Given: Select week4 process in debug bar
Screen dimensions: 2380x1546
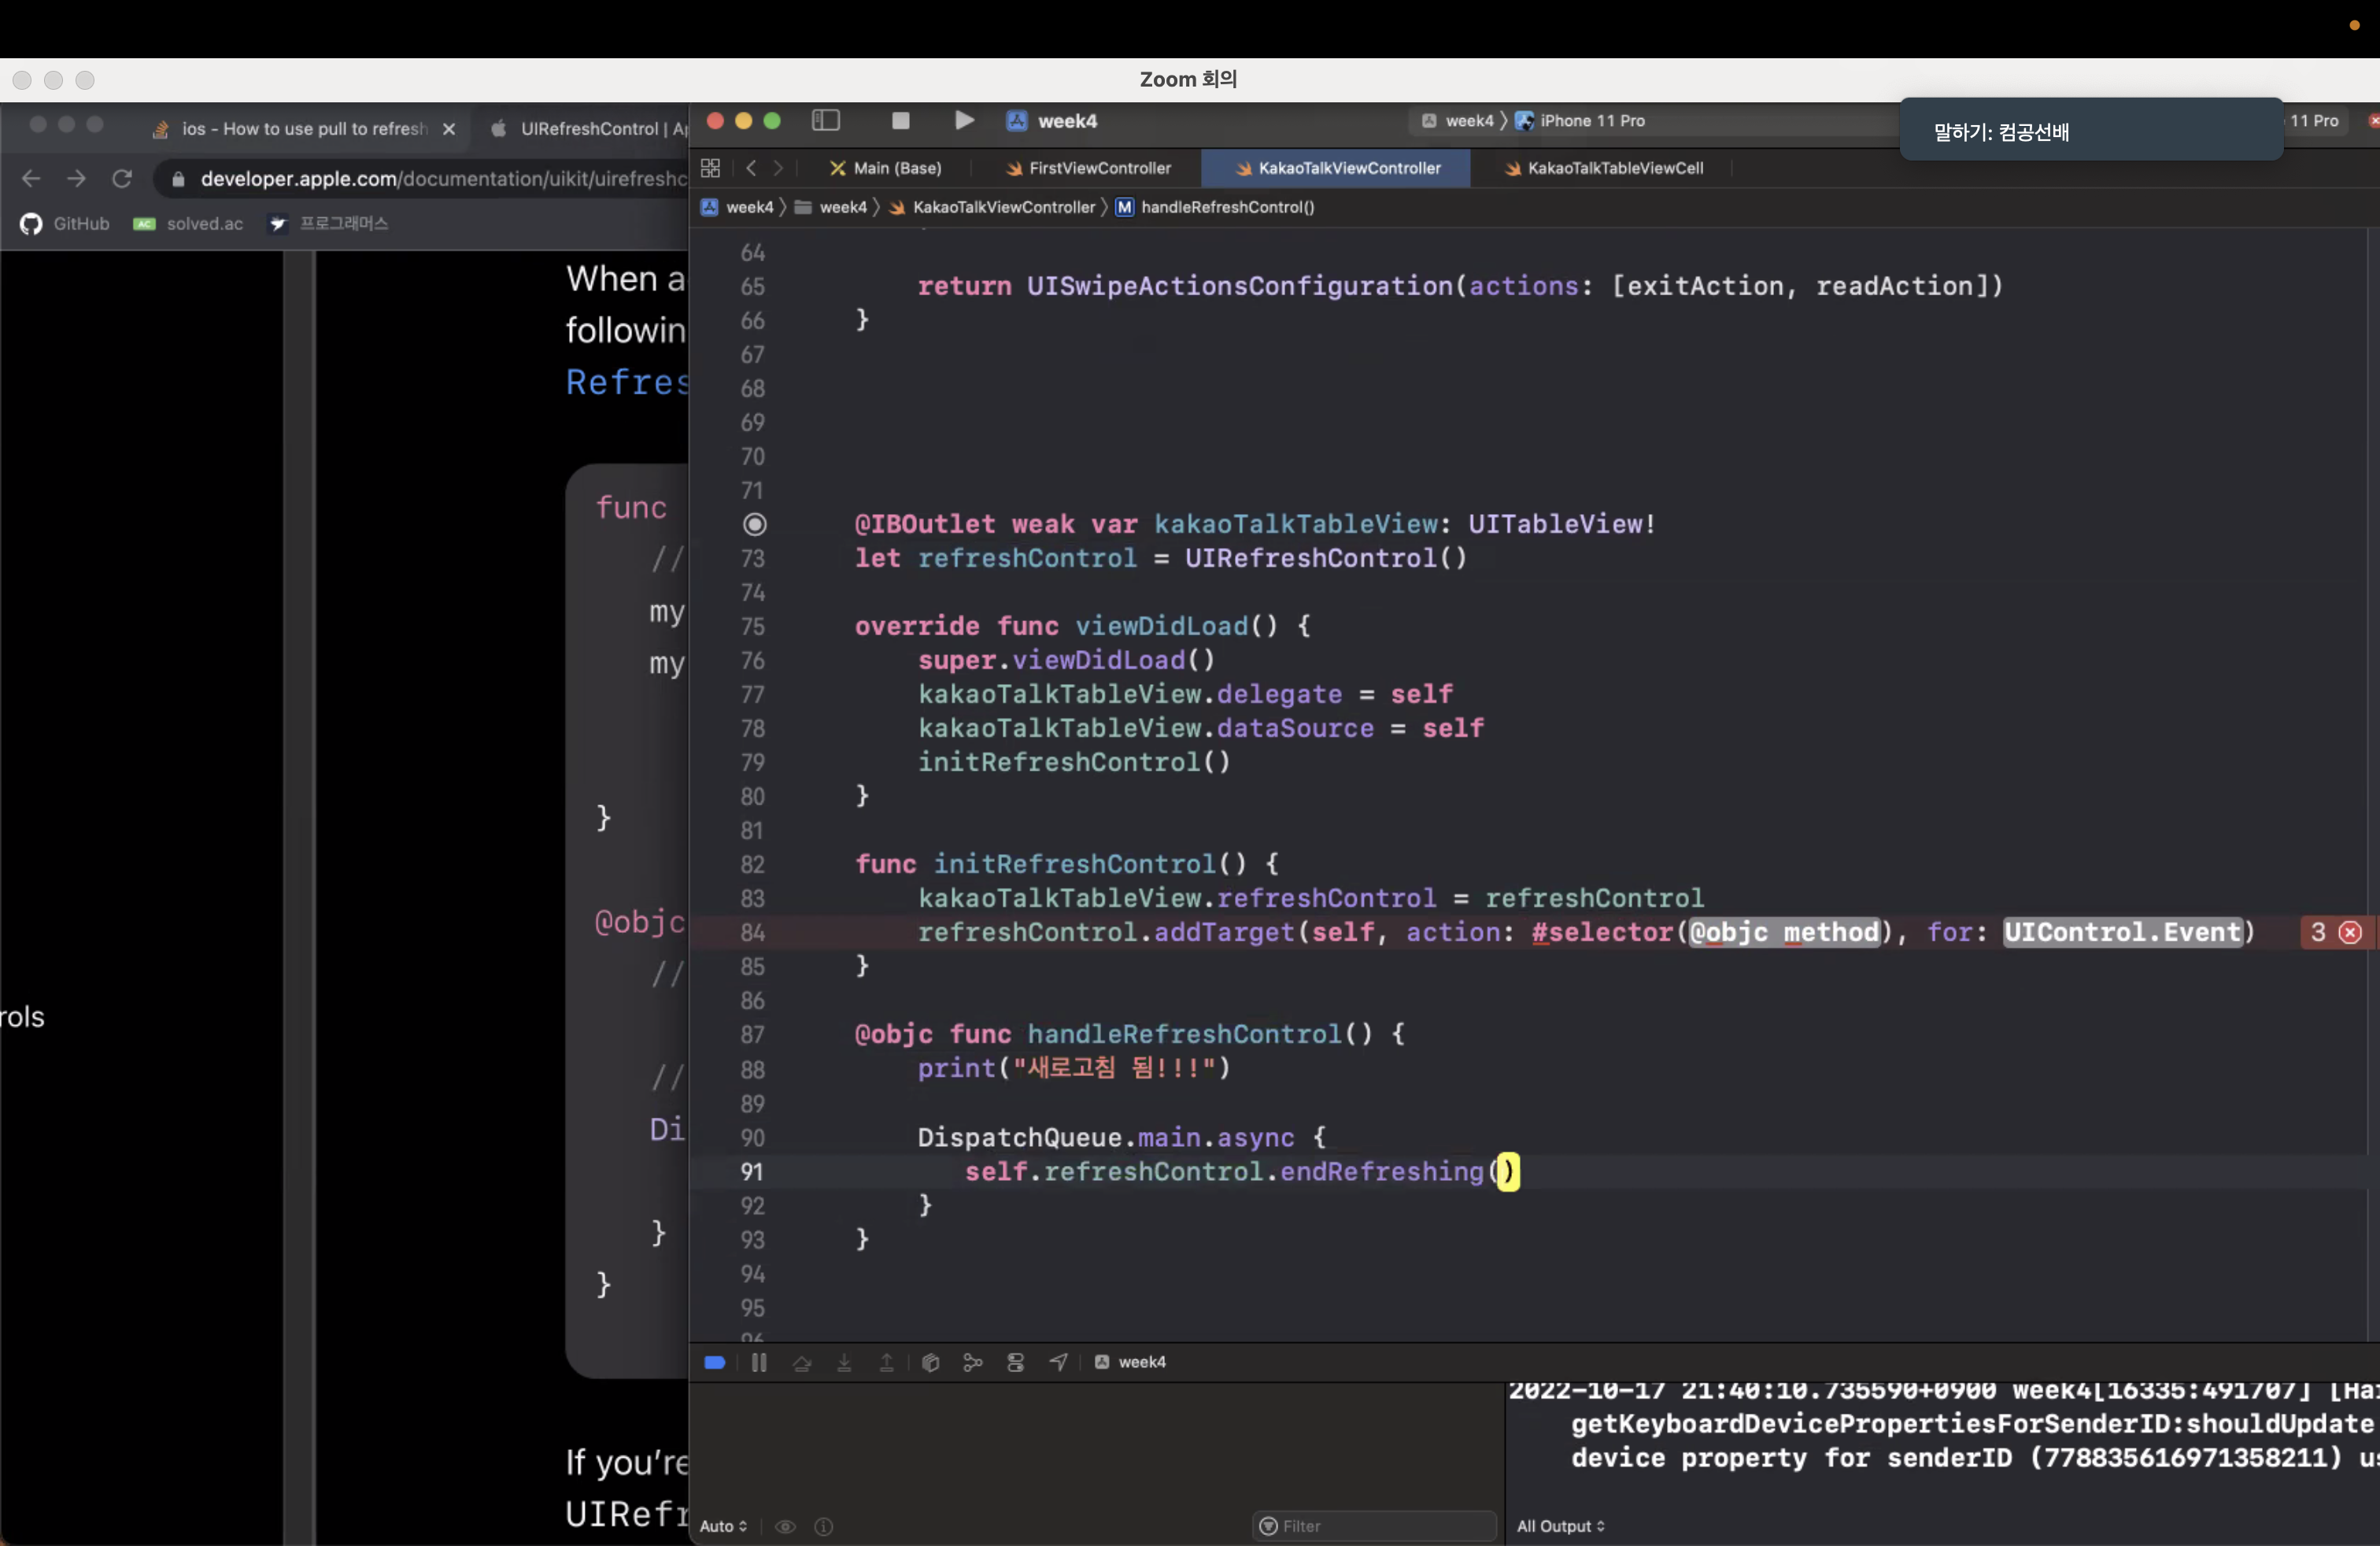Looking at the screenshot, I should pyautogui.click(x=1131, y=1362).
